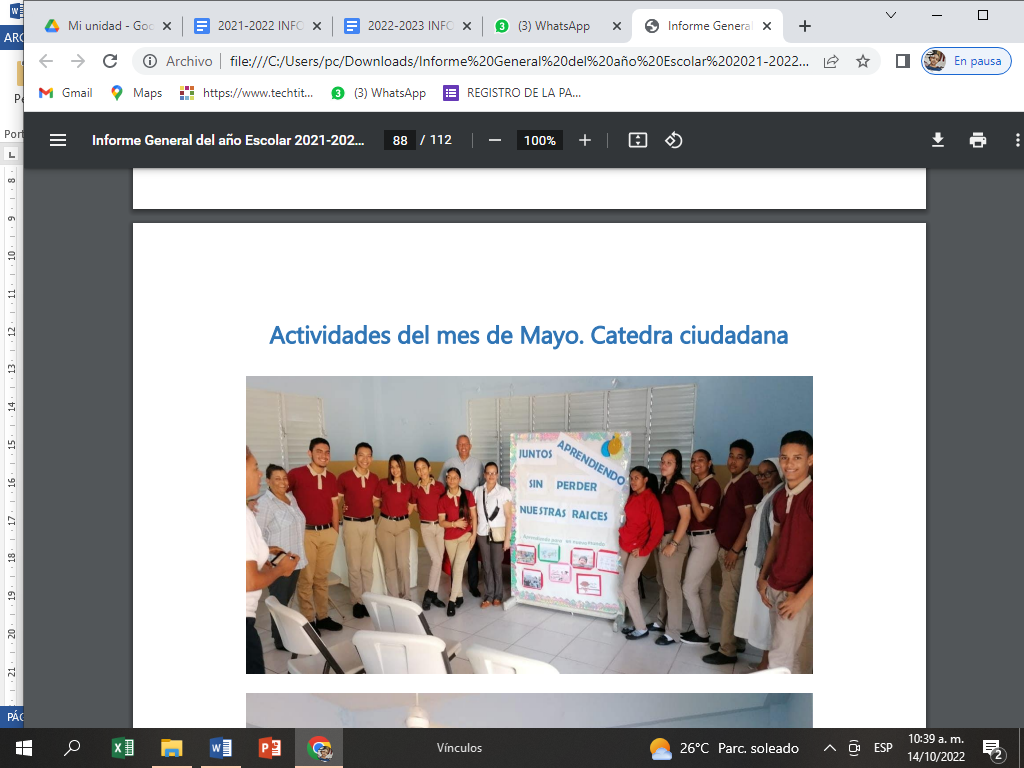Toggle the Chrome side panel
The width and height of the screenshot is (1024, 768).
pyautogui.click(x=903, y=61)
